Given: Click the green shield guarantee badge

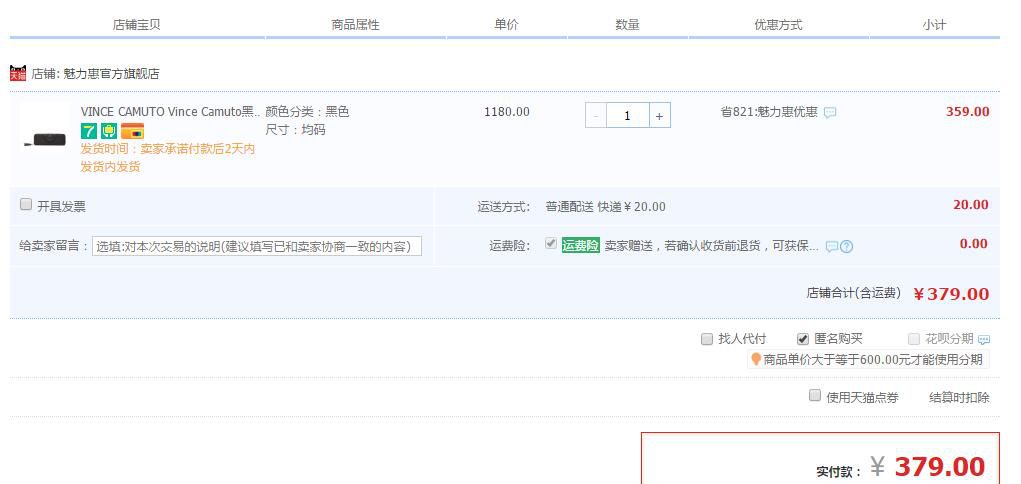Looking at the screenshot, I should (109, 131).
